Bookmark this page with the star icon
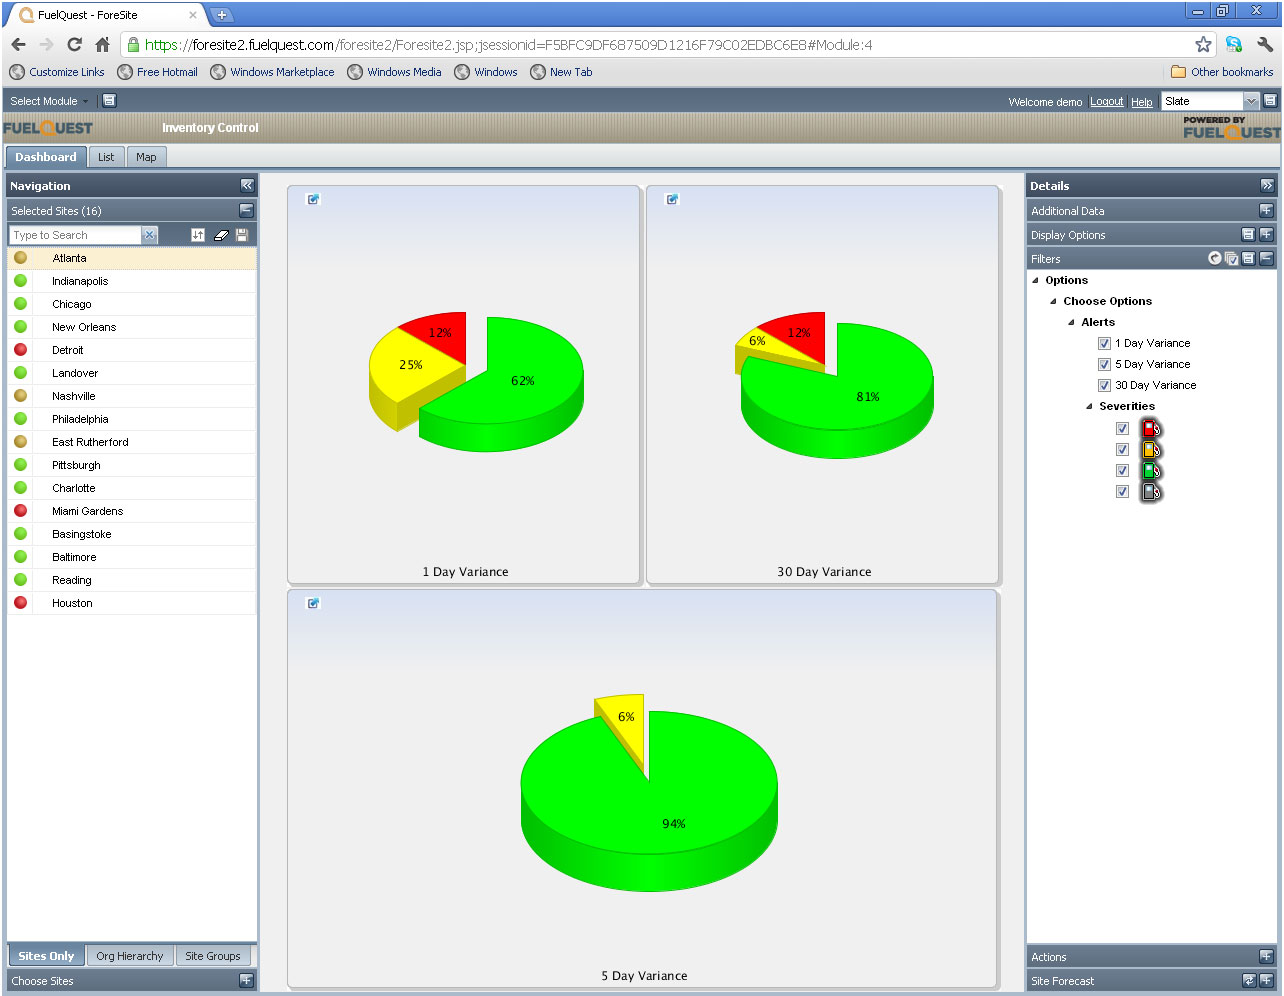This screenshot has height=996, width=1284. tap(1203, 44)
